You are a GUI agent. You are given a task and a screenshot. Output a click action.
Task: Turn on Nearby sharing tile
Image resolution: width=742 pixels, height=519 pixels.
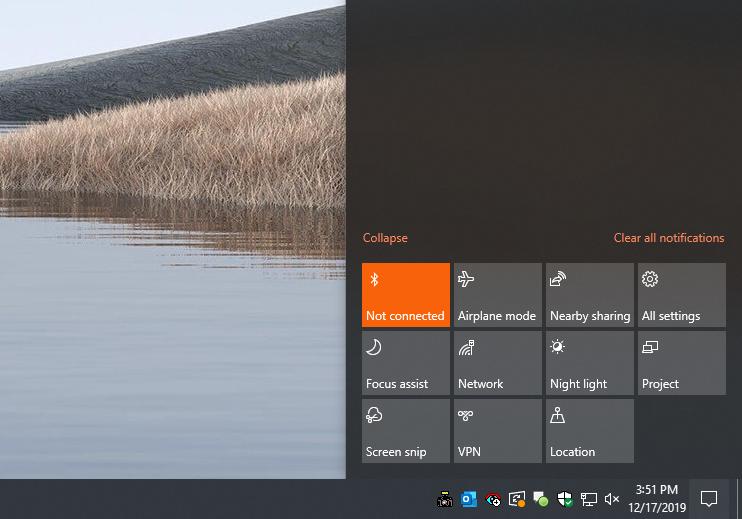(590, 295)
